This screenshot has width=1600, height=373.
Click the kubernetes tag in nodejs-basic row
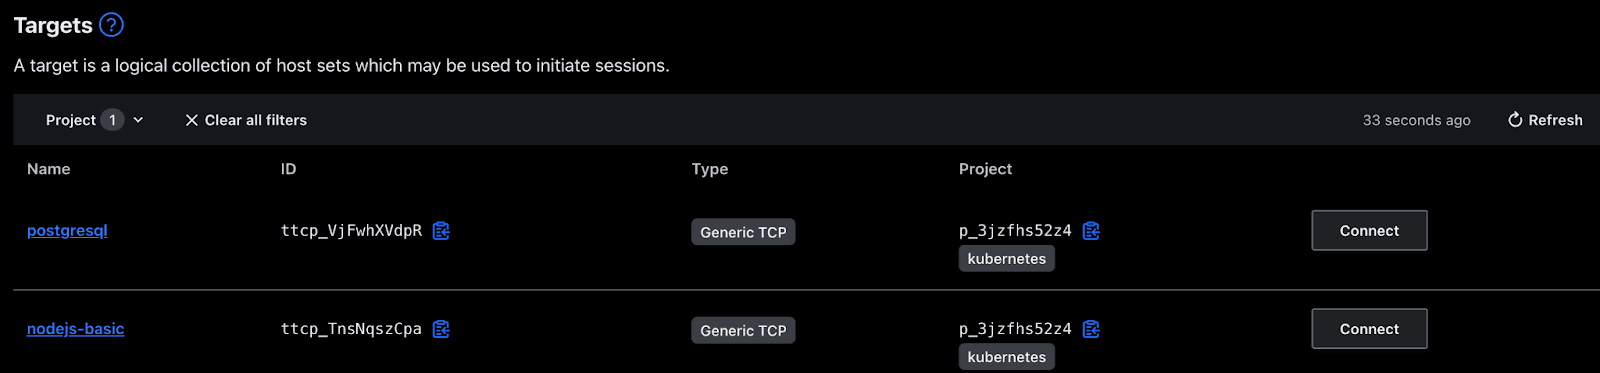1006,357
